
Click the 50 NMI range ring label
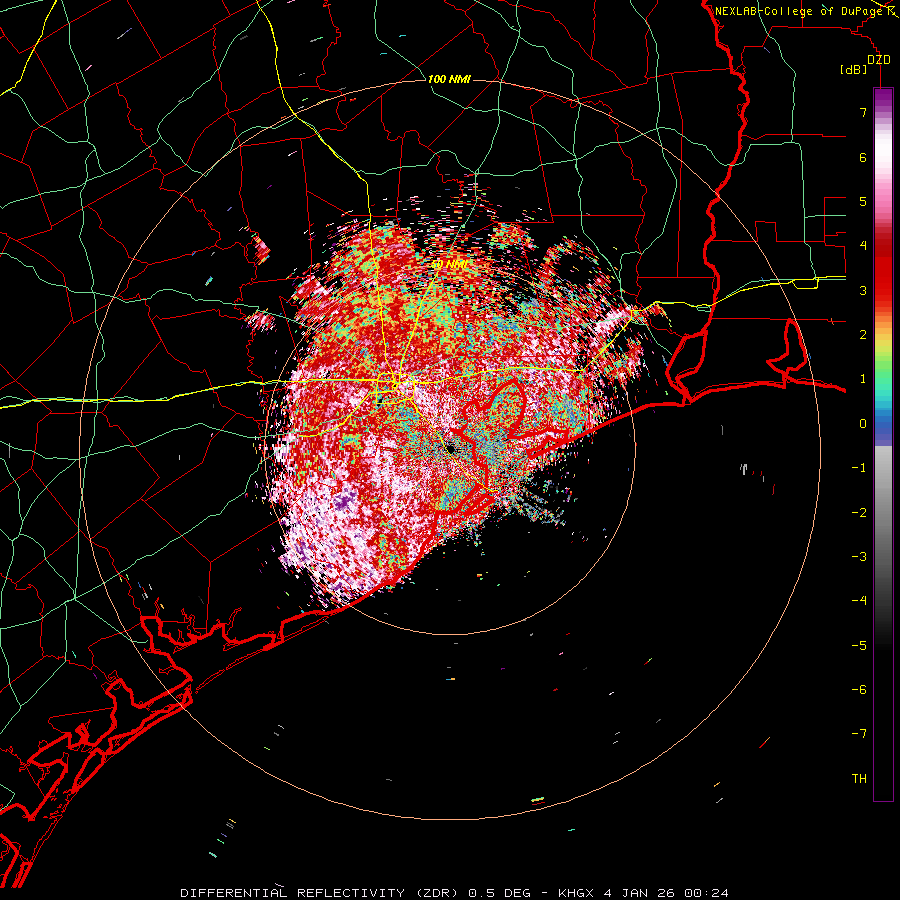(450, 265)
